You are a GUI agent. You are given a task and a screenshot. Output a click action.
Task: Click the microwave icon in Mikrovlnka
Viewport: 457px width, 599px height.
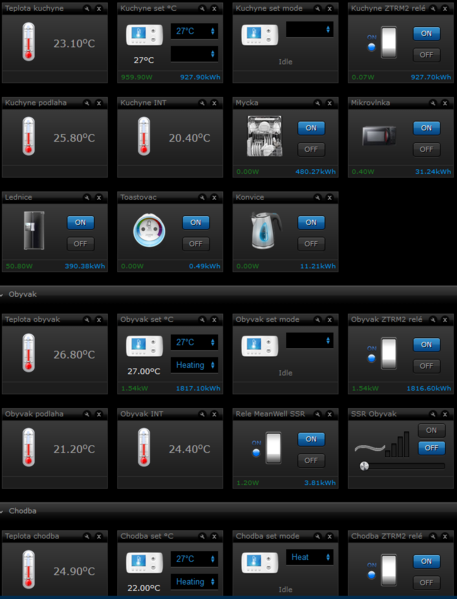[379, 136]
